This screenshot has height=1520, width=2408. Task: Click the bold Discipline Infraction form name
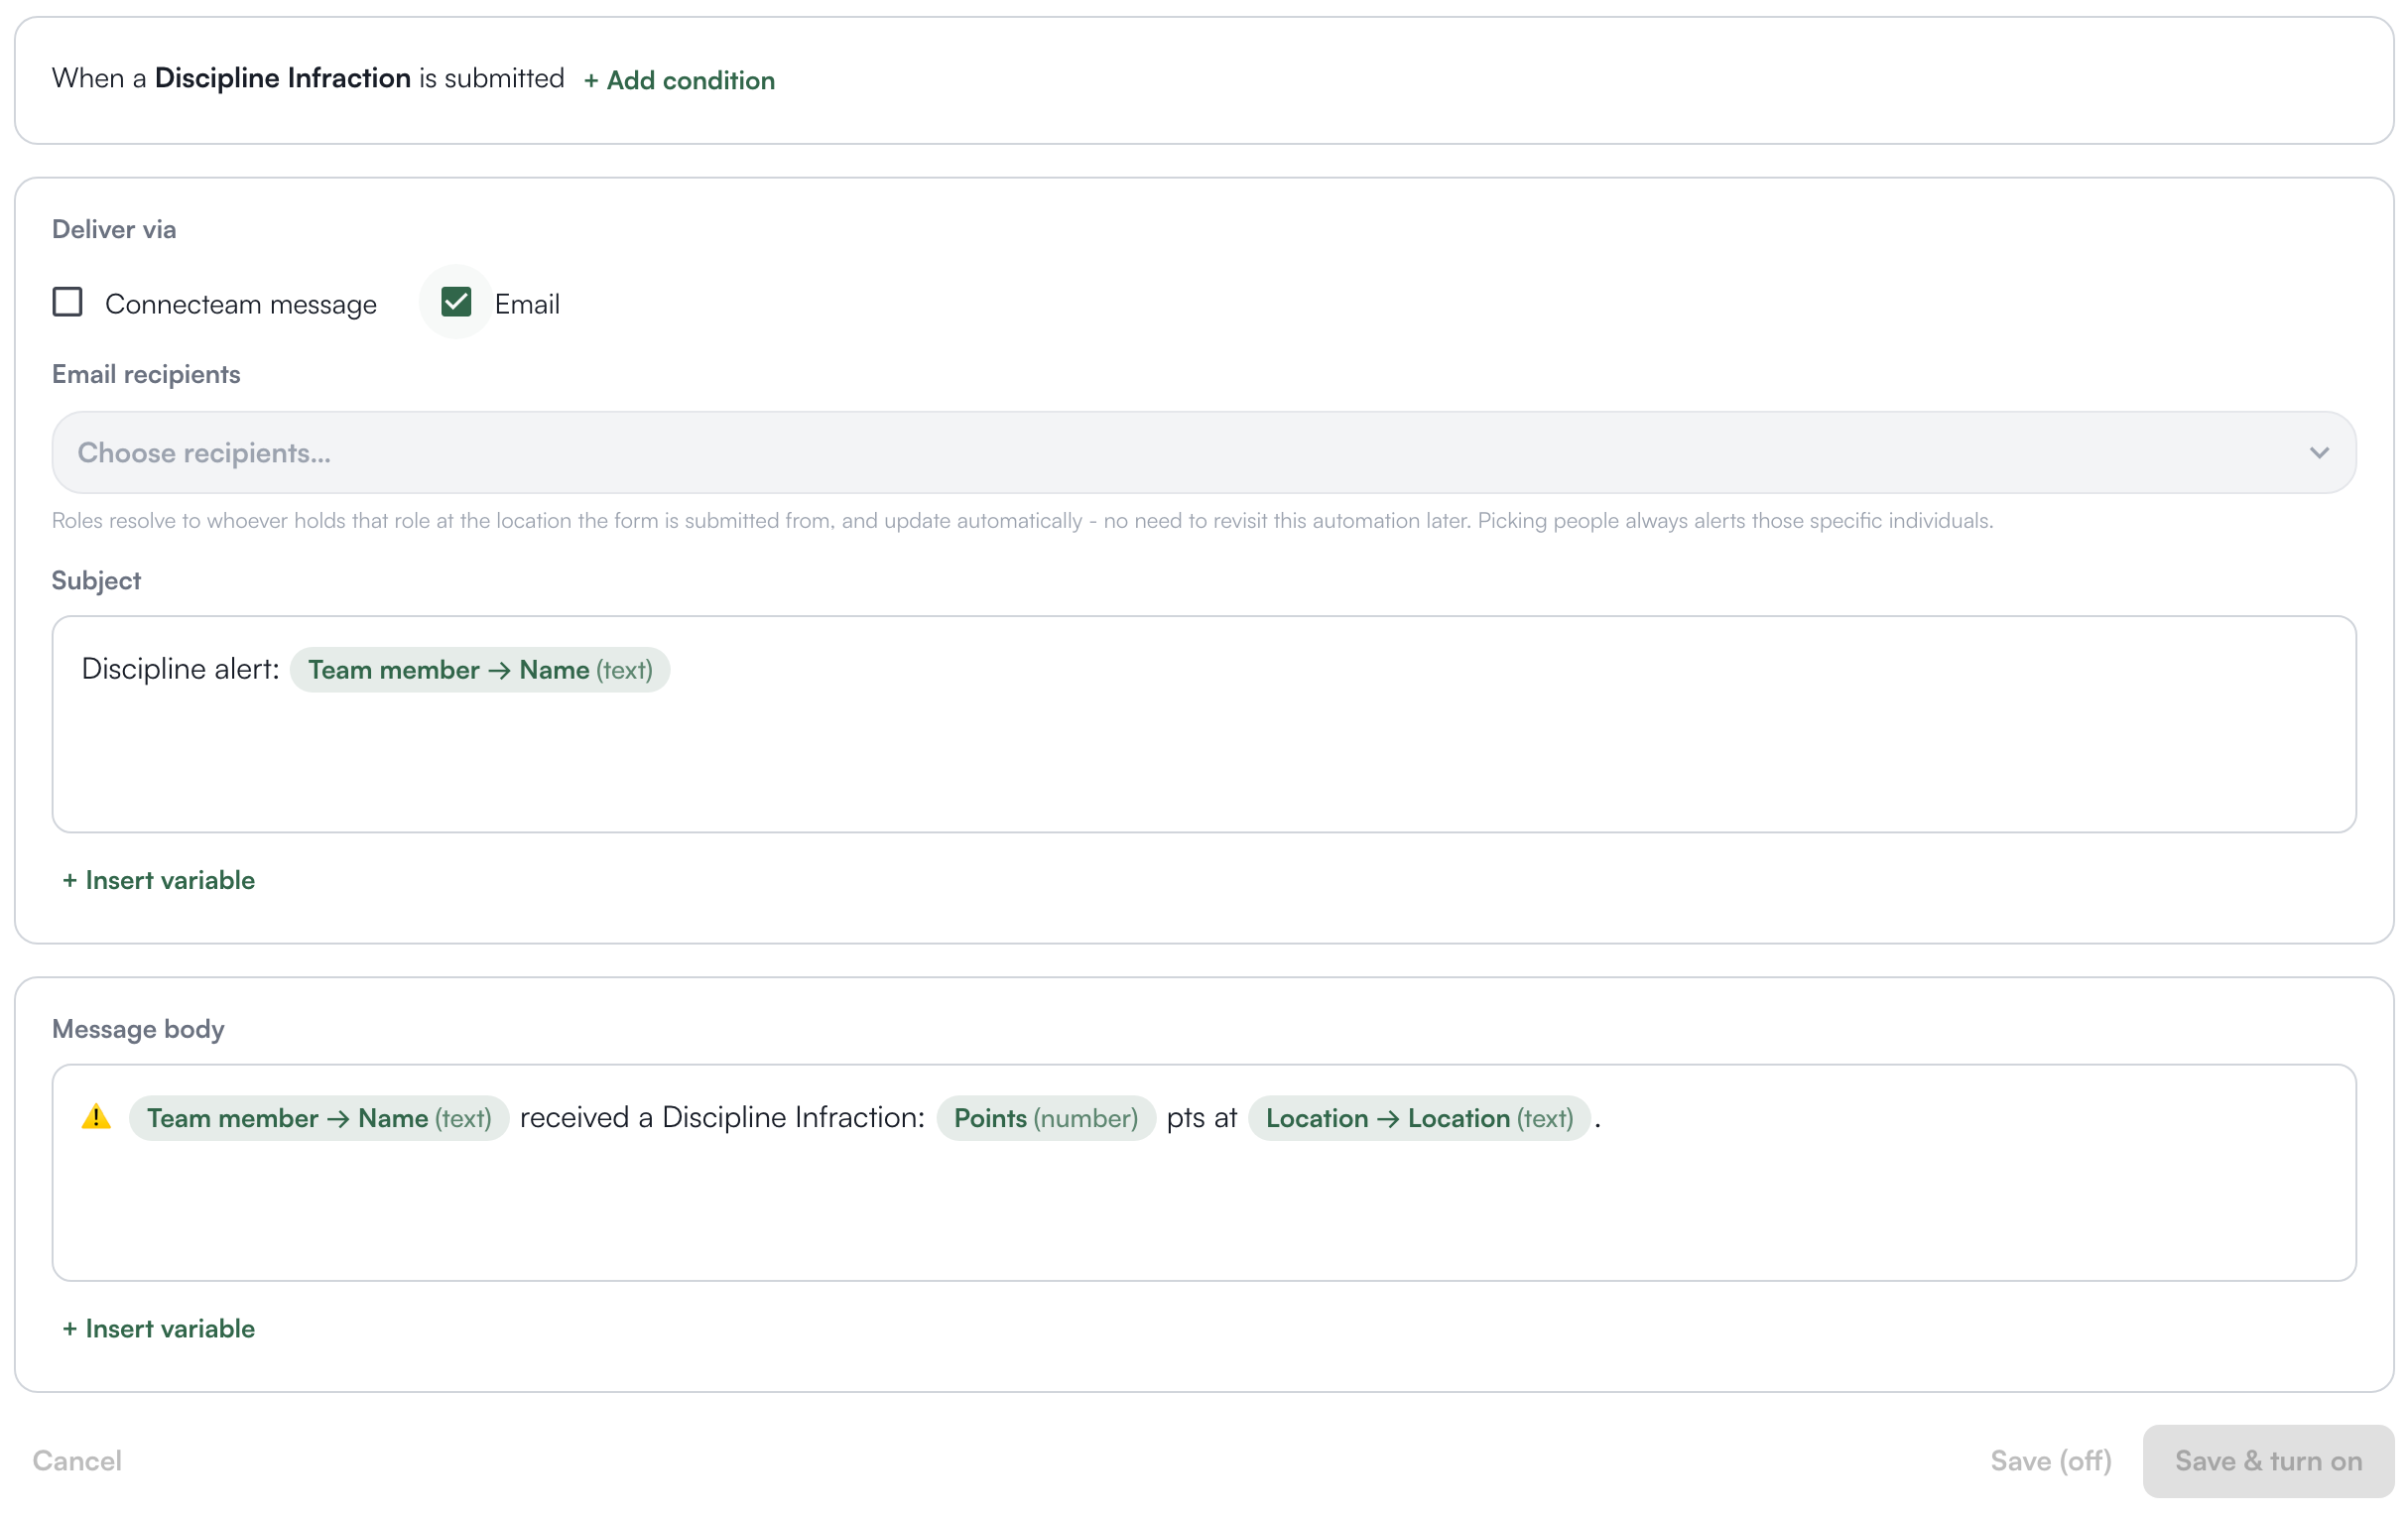[x=283, y=78]
